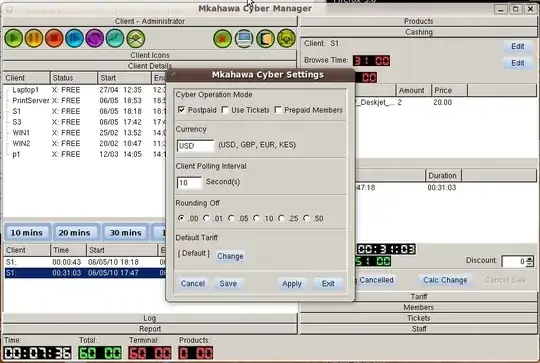Toggle the Postpaid checkbox
The image size is (540, 363).
(x=181, y=110)
